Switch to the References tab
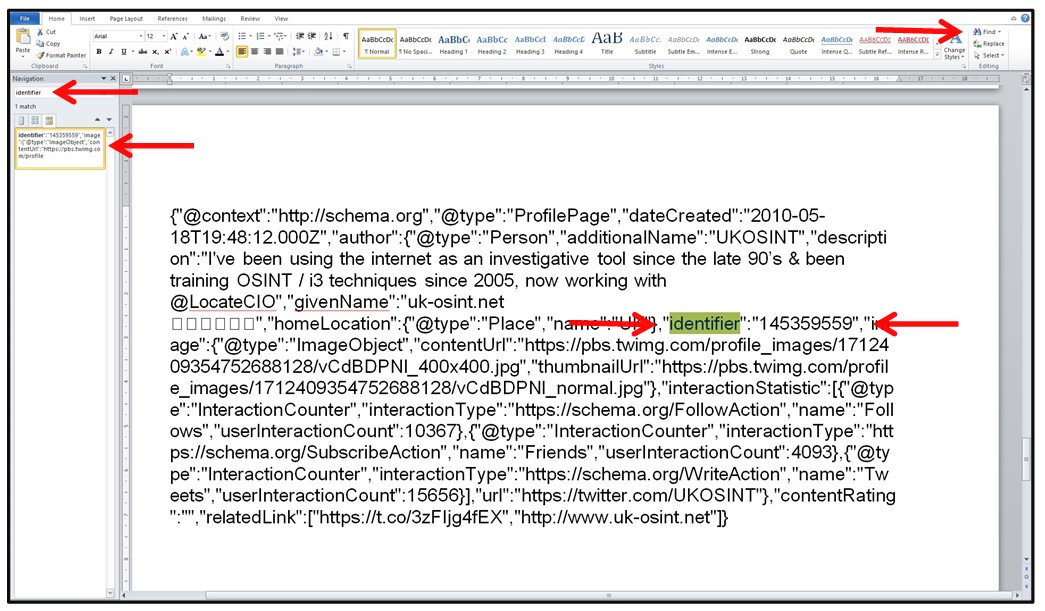This screenshot has height=611, width=1045. pos(173,19)
